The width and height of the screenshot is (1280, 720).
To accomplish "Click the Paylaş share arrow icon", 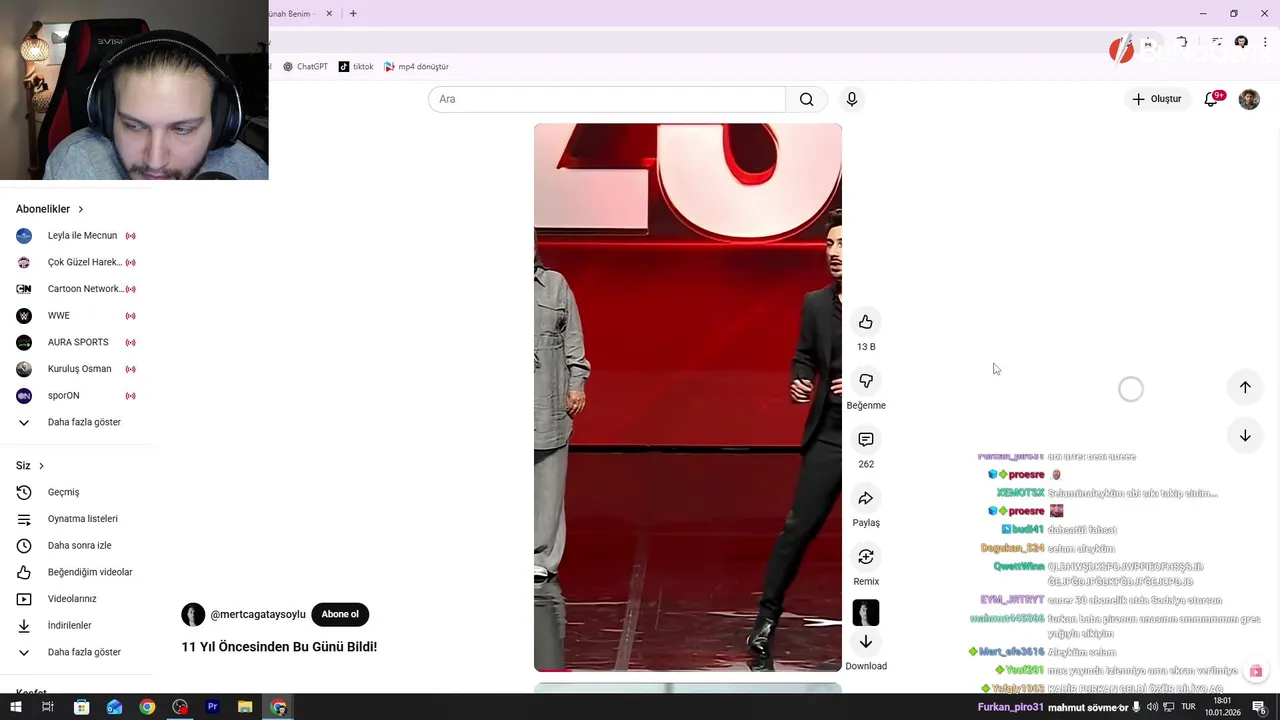I will coord(866,498).
